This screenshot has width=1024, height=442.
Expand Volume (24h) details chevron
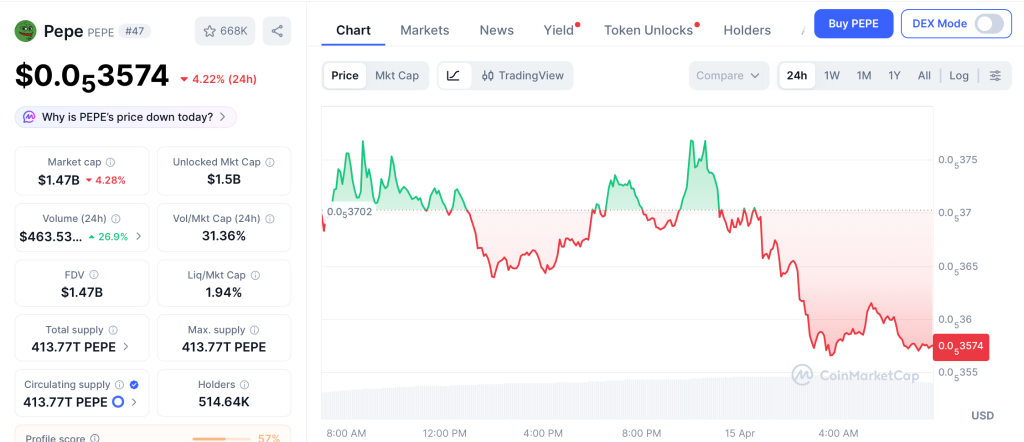coord(138,237)
